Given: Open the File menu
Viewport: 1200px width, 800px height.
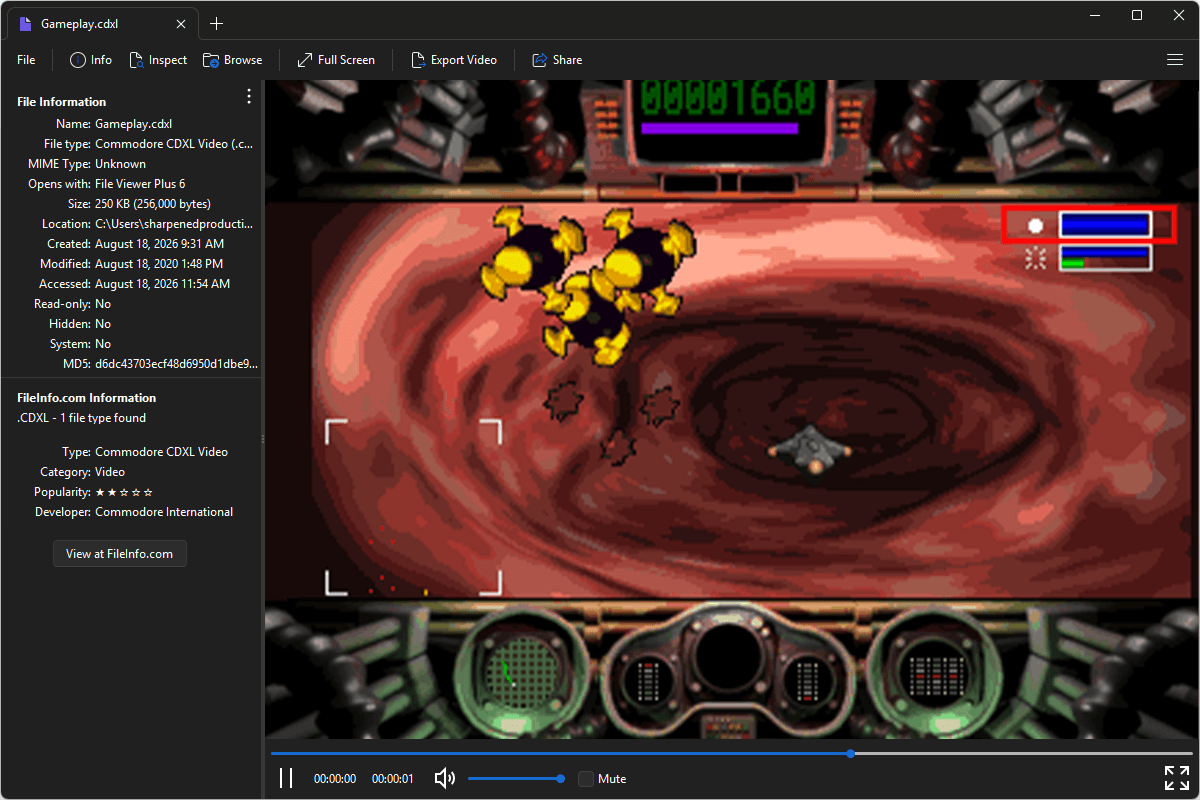Looking at the screenshot, I should coord(26,60).
